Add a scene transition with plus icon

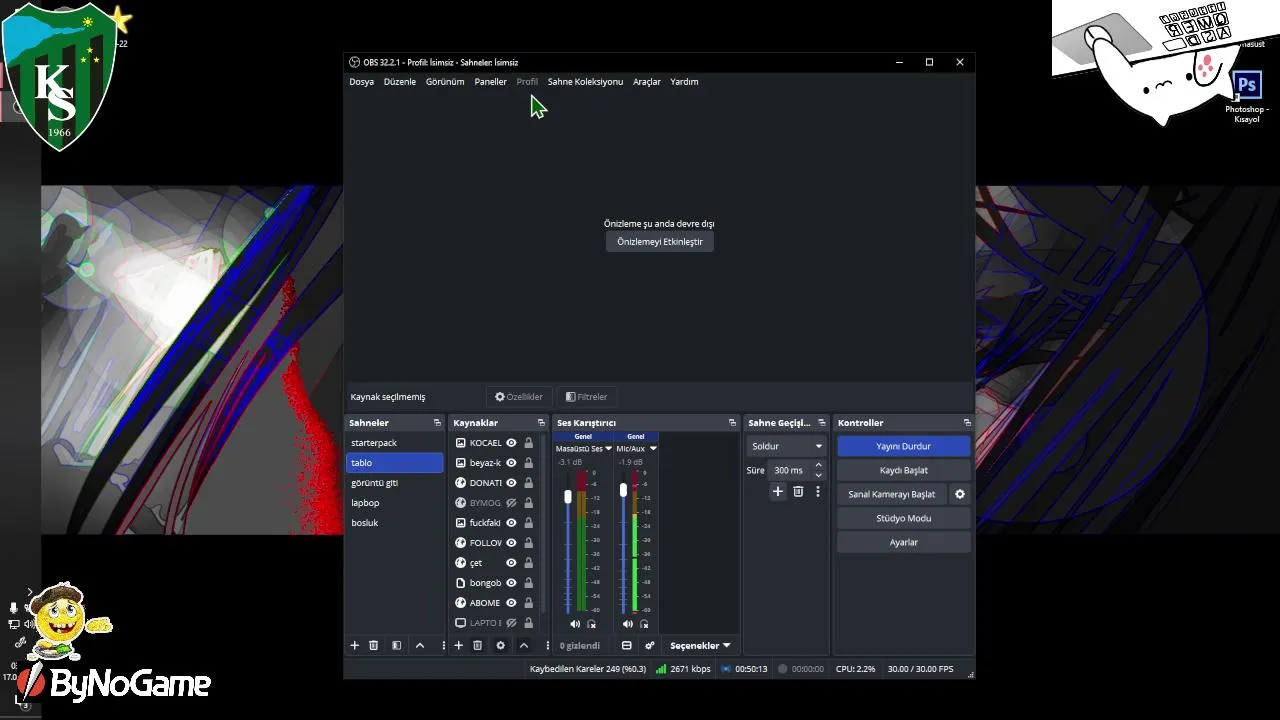point(778,492)
